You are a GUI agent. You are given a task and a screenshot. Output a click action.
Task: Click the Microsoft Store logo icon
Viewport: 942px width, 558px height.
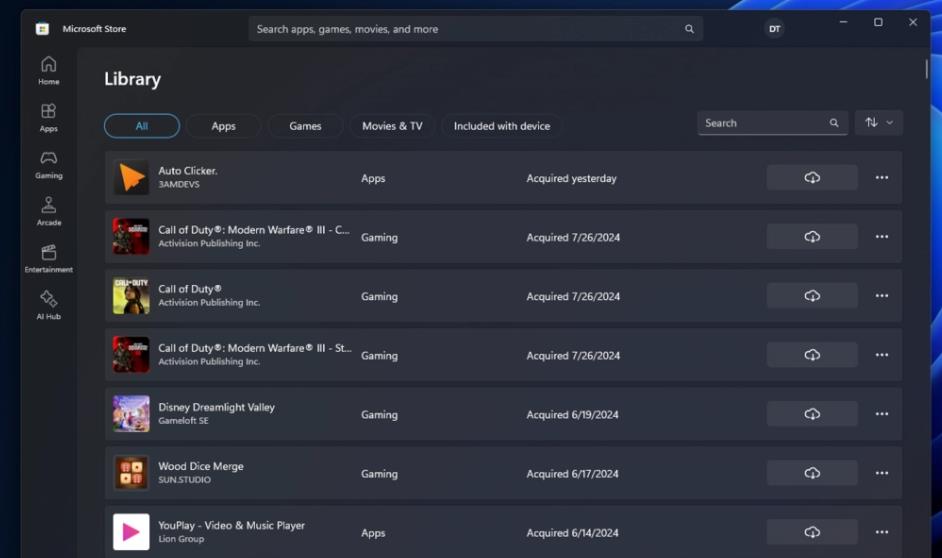pyautogui.click(x=42, y=29)
